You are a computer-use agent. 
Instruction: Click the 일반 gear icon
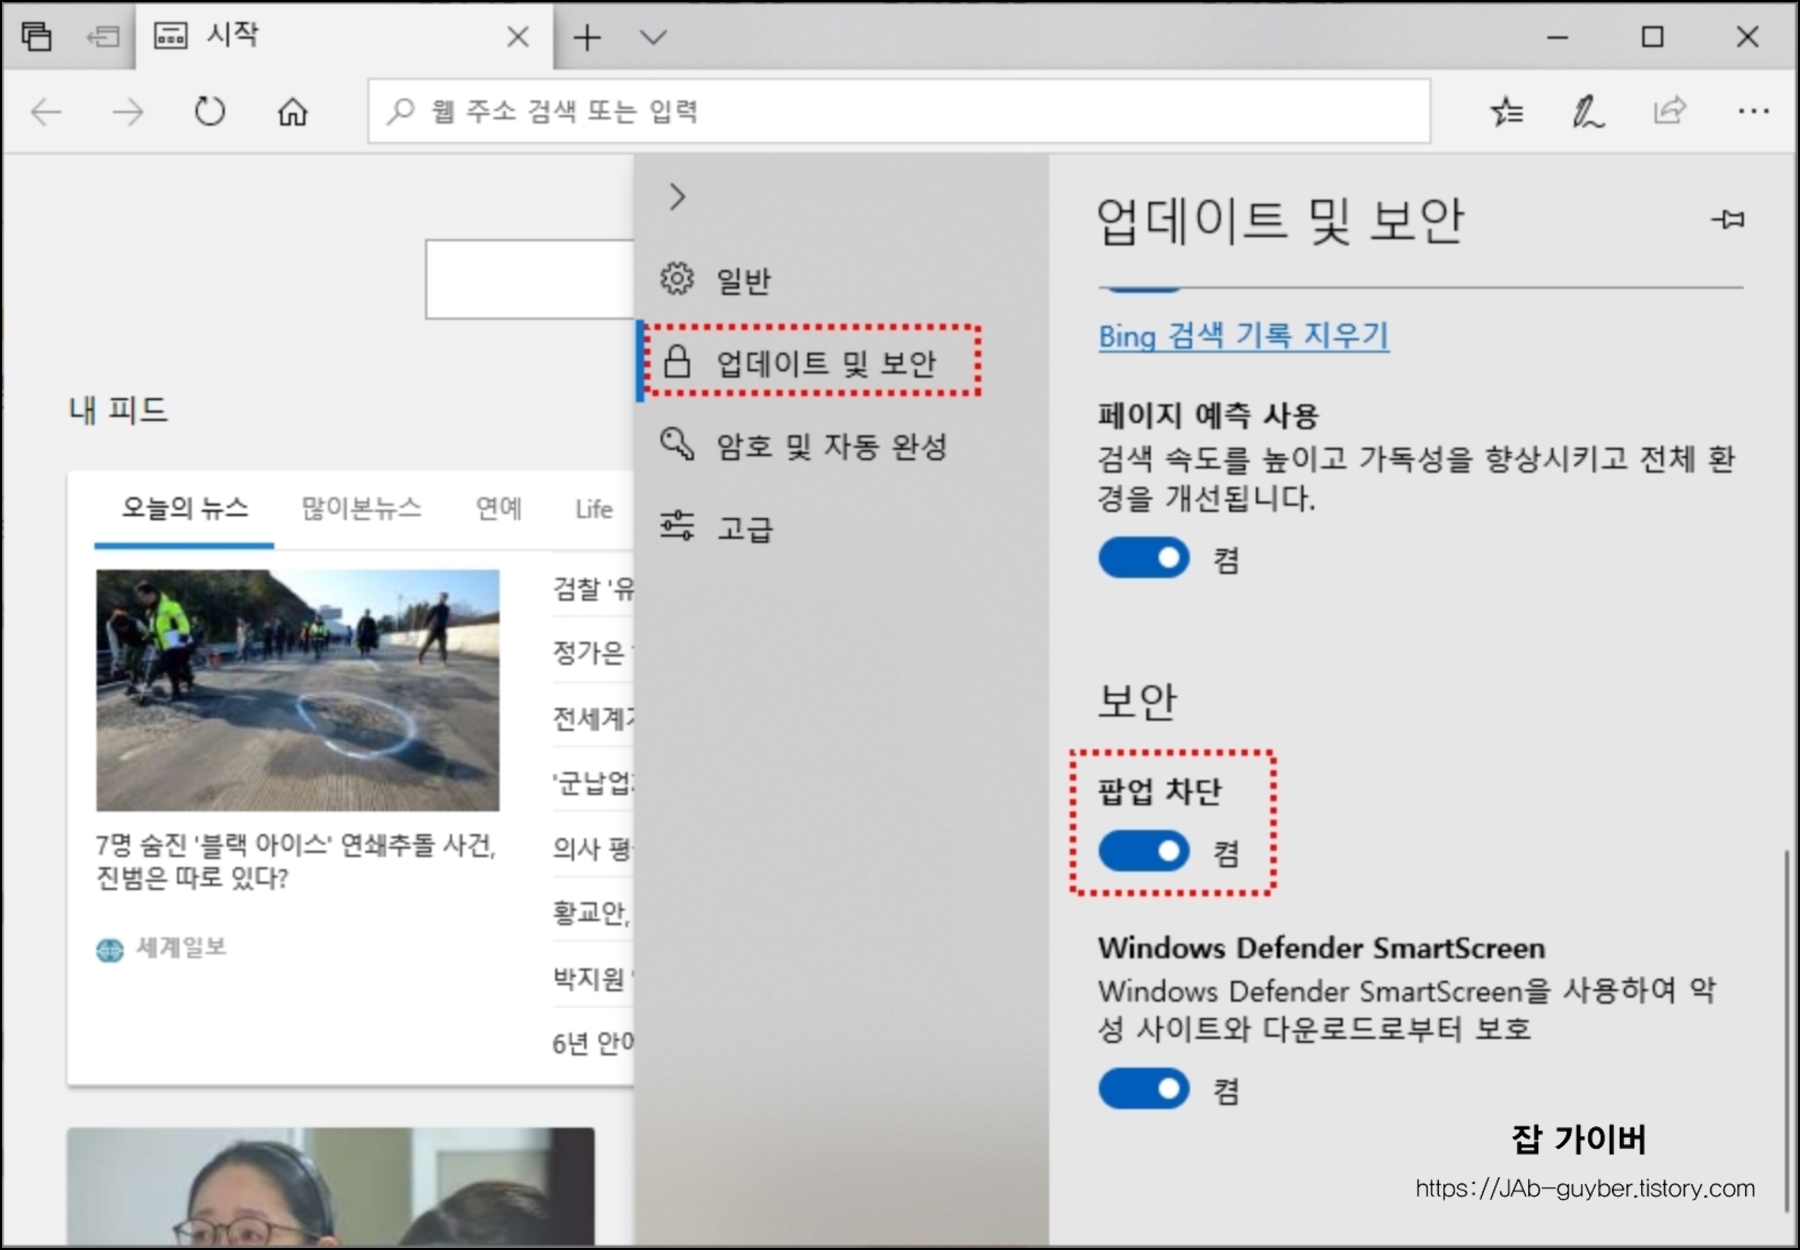tap(677, 279)
